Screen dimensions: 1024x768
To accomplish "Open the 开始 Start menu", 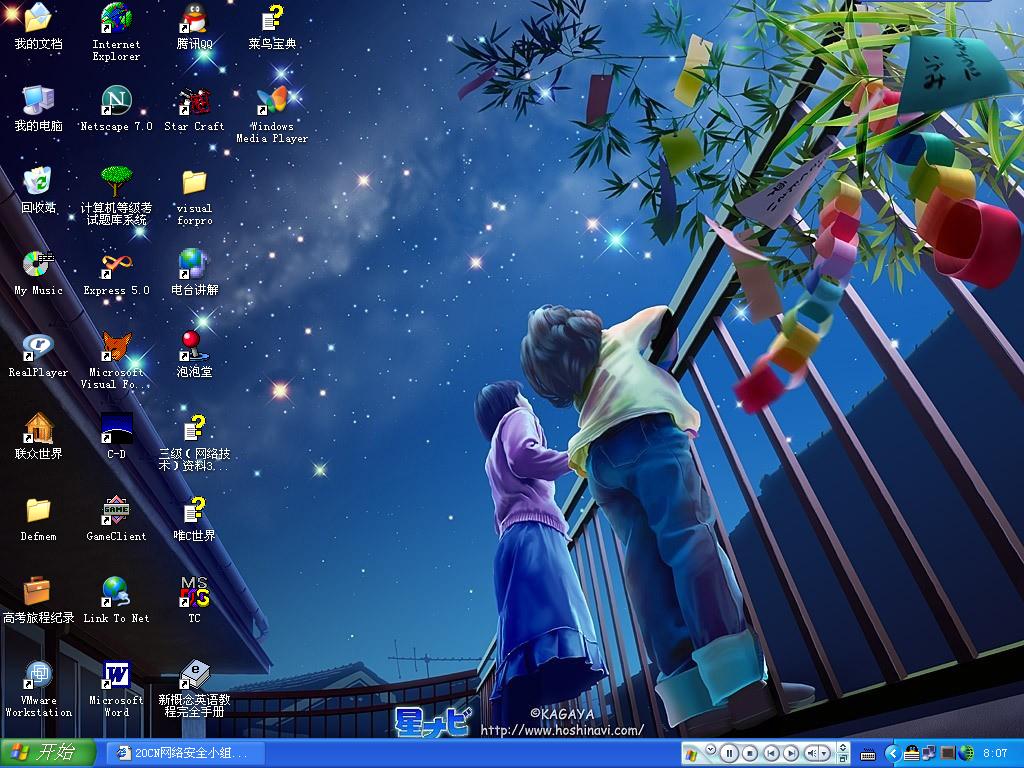I will pos(48,753).
